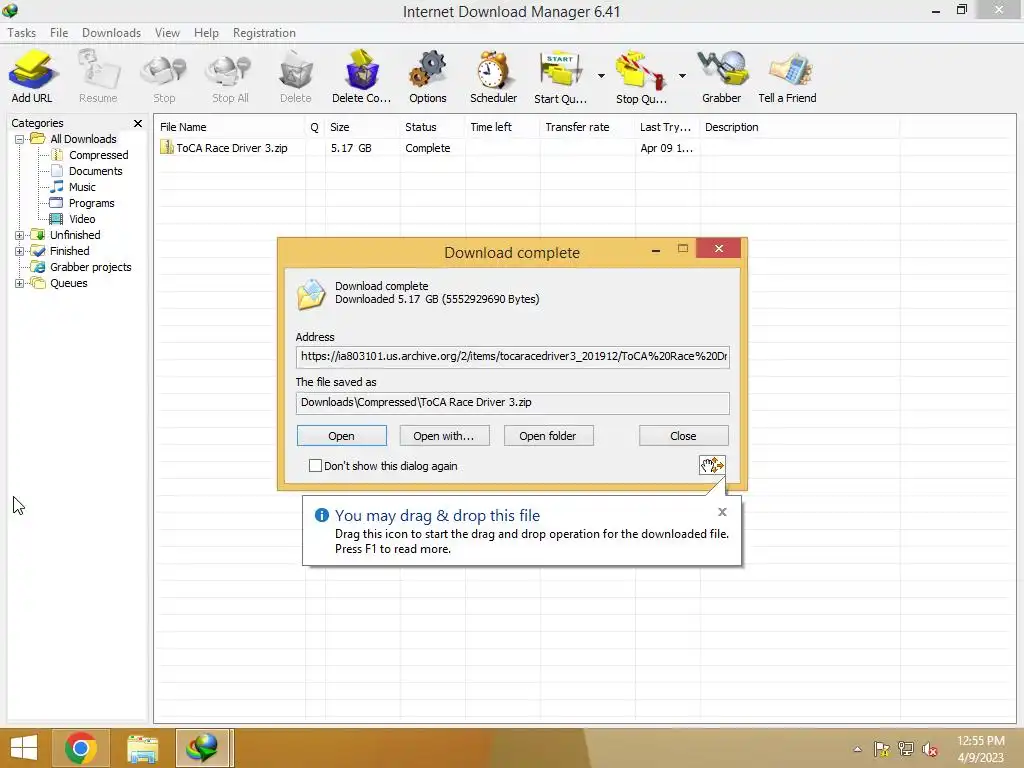1024x768 pixels.
Task: Click the file saved as path field
Action: point(513,402)
